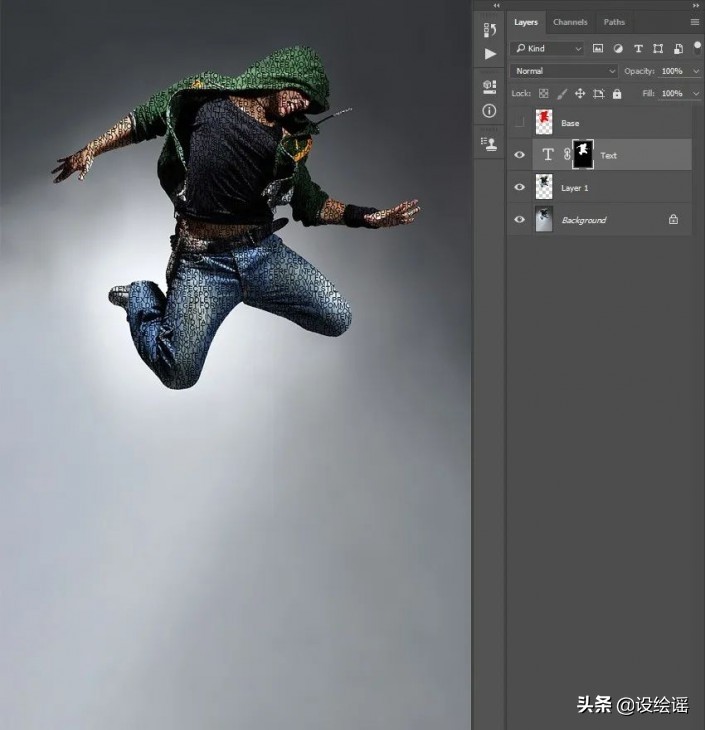
Task: Show the hidden Base layer
Action: (519, 123)
